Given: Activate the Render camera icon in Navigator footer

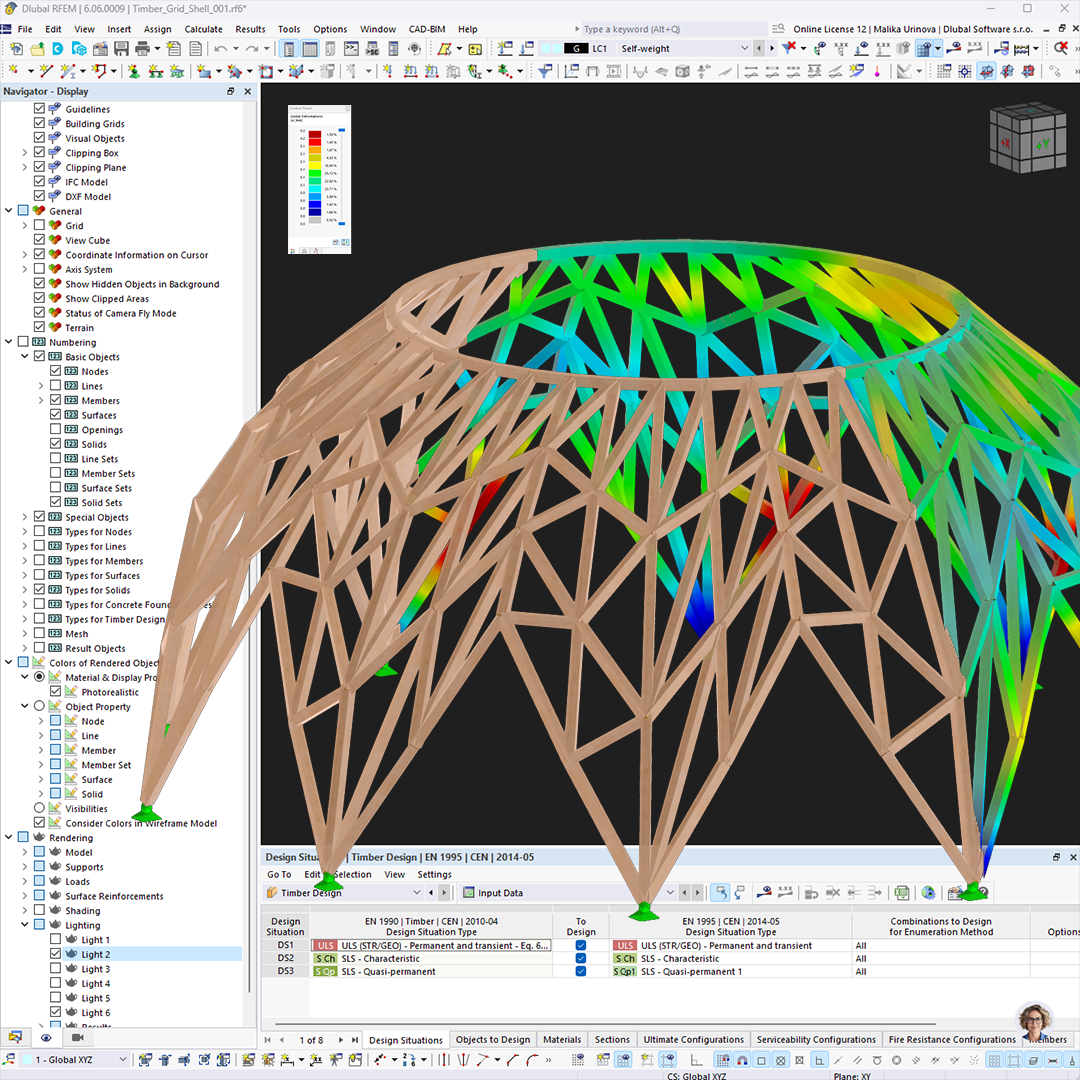Looking at the screenshot, I should coord(79,1038).
